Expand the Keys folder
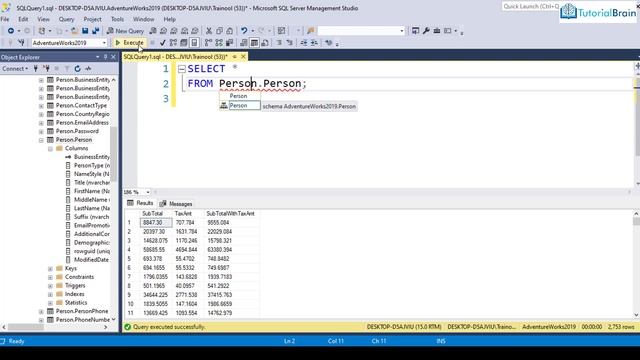The height and width of the screenshot is (360, 640). pos(50,269)
